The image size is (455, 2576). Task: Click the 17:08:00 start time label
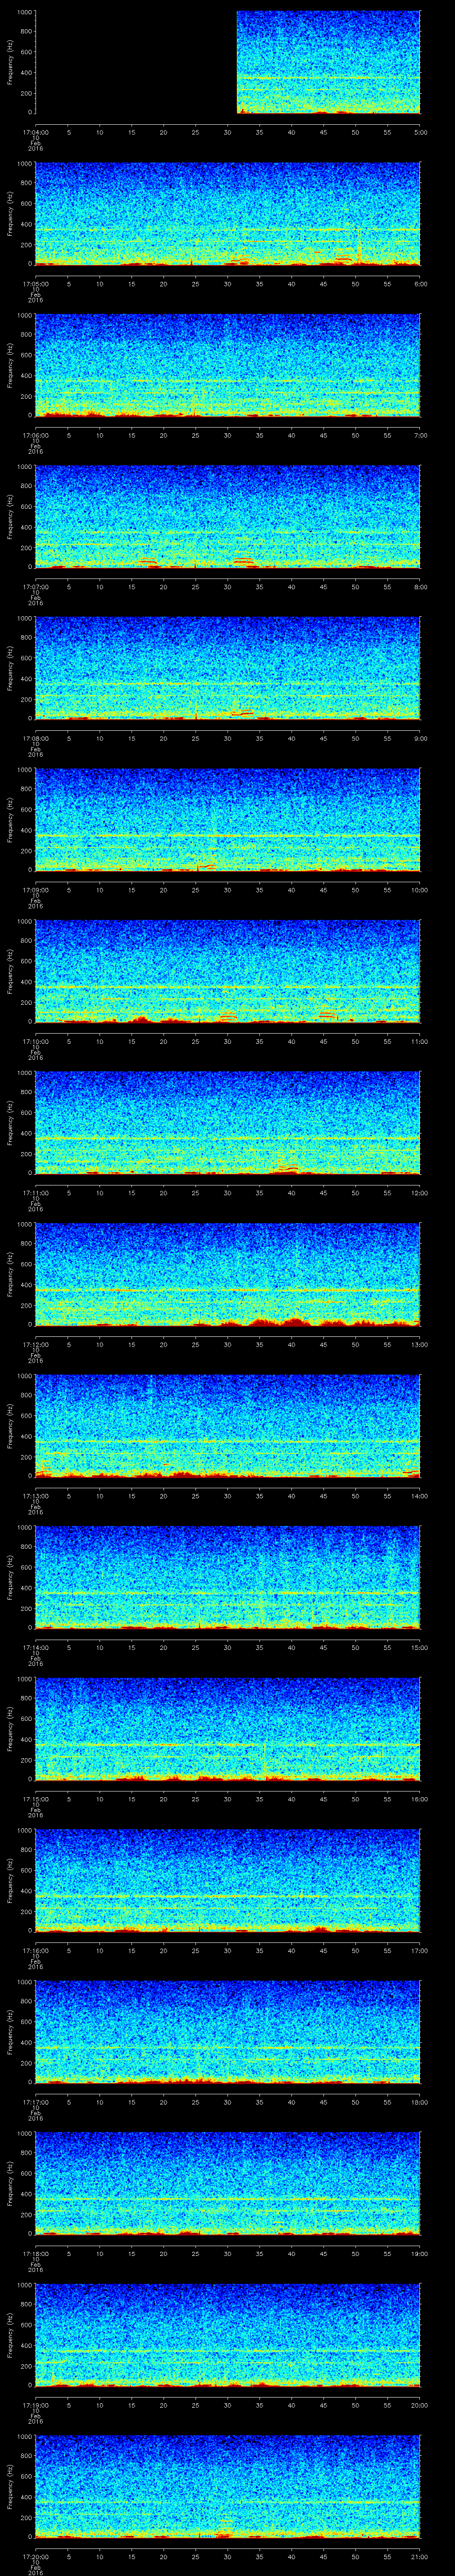click(35, 738)
